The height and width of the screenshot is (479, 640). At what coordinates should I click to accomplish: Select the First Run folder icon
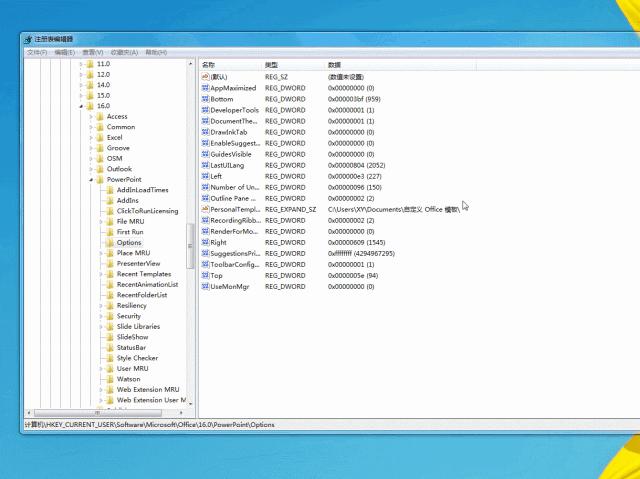(x=110, y=232)
